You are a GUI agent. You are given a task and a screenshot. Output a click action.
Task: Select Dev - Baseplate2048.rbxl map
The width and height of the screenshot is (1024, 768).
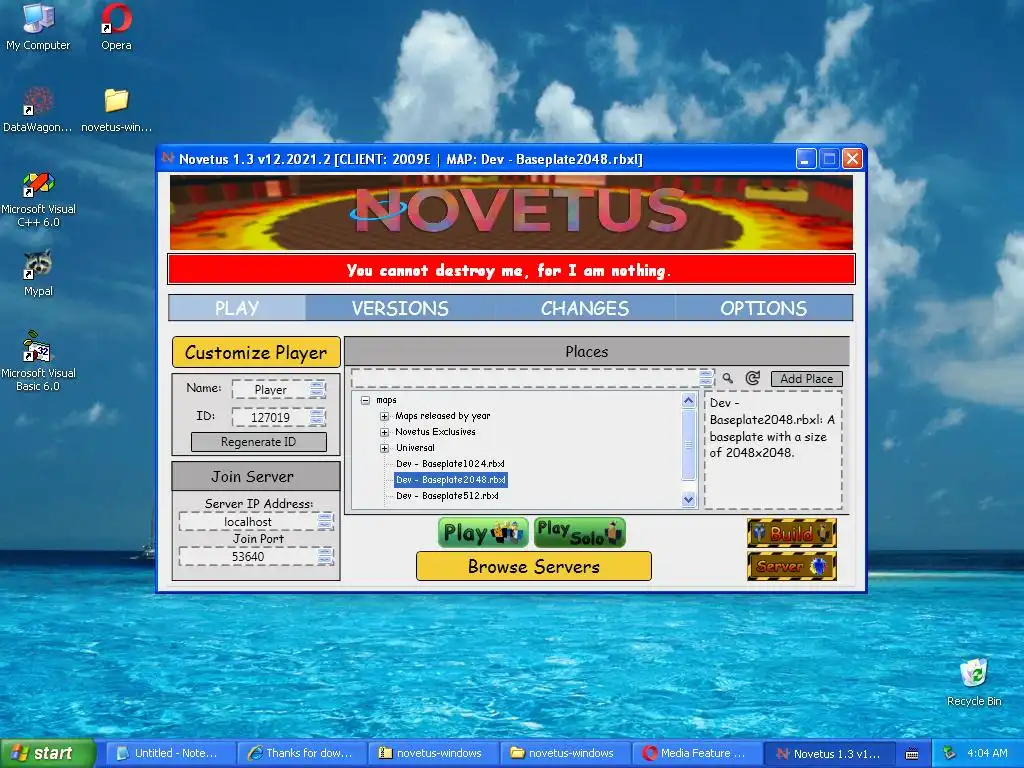[451, 480]
